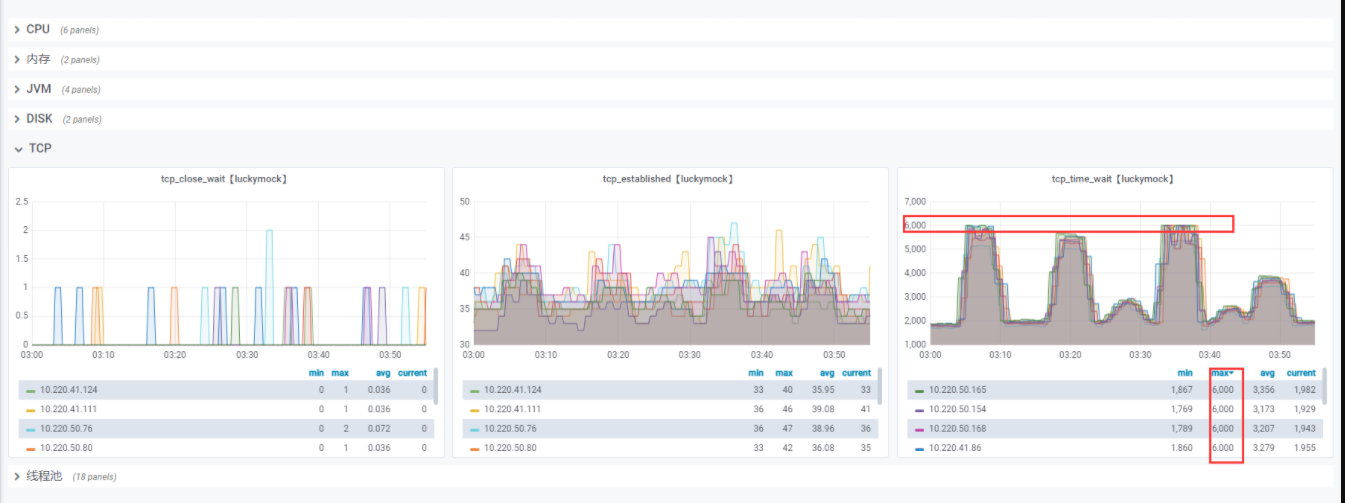
Task: Sort tcp_close_wait legend by min column
Action: pos(317,373)
